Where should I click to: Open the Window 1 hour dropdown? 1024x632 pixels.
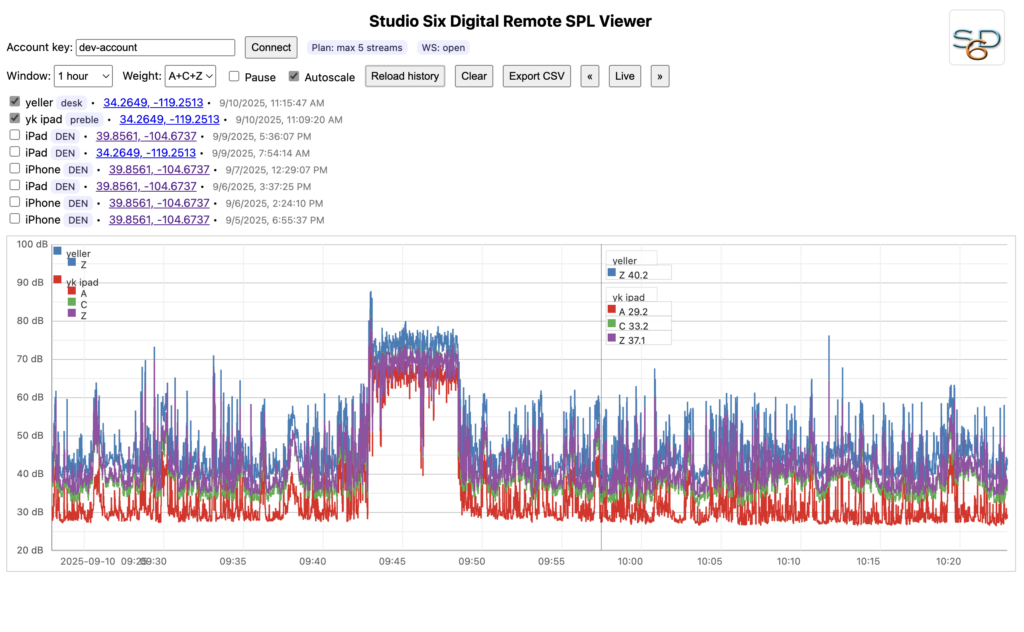tap(83, 76)
